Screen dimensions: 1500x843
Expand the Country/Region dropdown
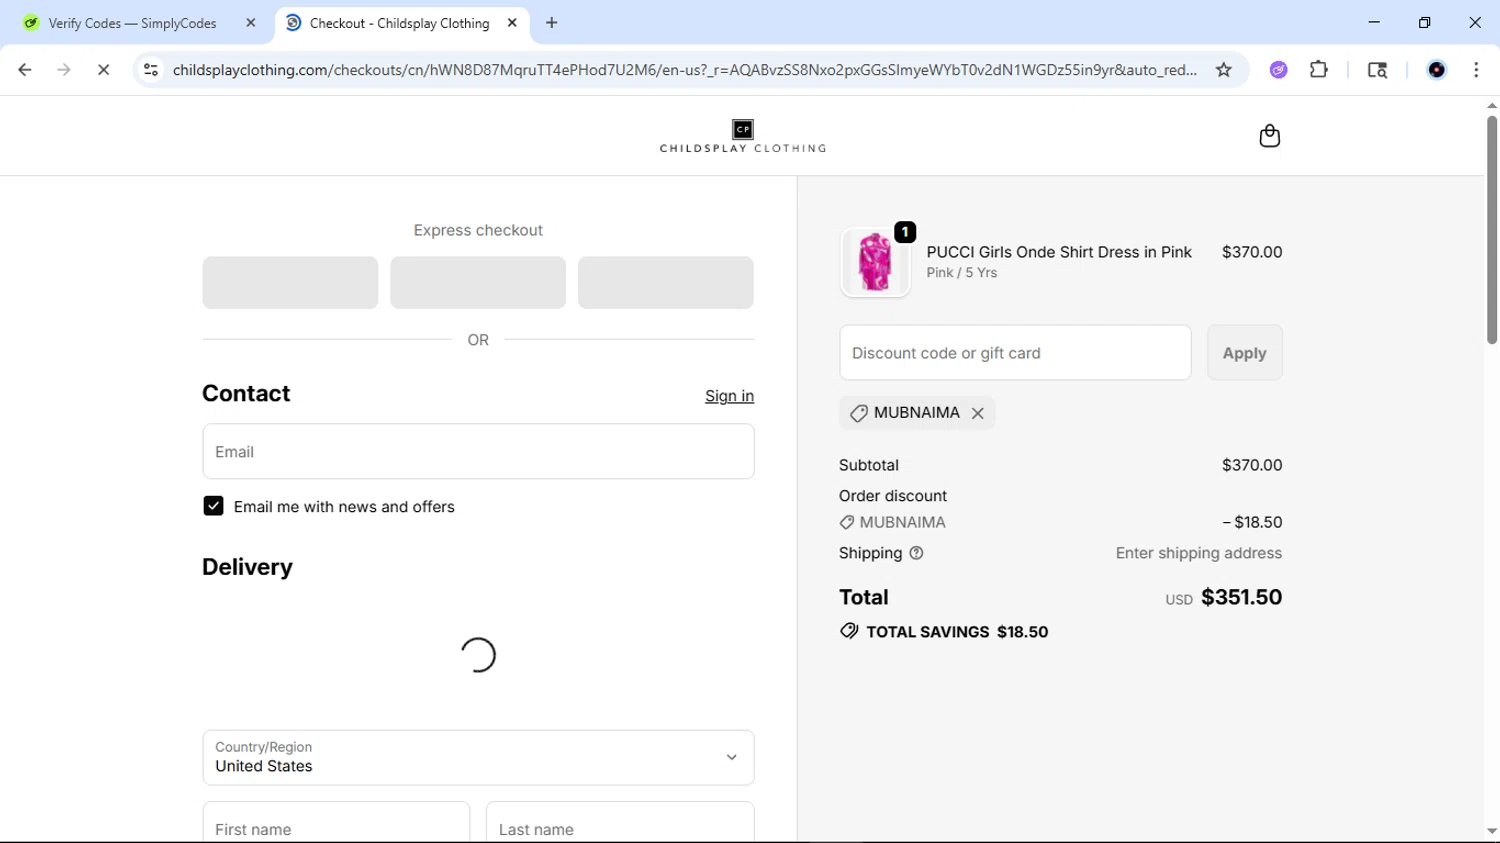(x=478, y=758)
